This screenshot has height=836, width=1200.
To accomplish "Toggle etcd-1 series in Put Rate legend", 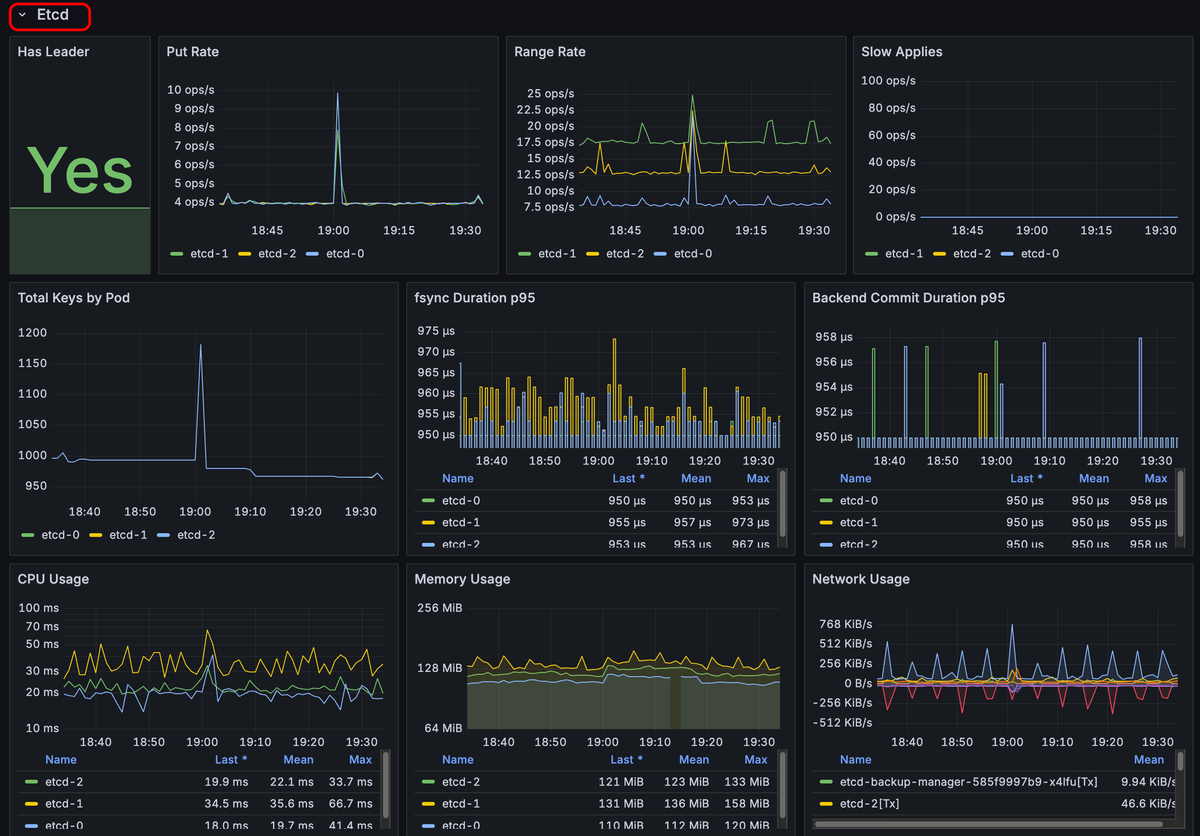I will coord(208,254).
